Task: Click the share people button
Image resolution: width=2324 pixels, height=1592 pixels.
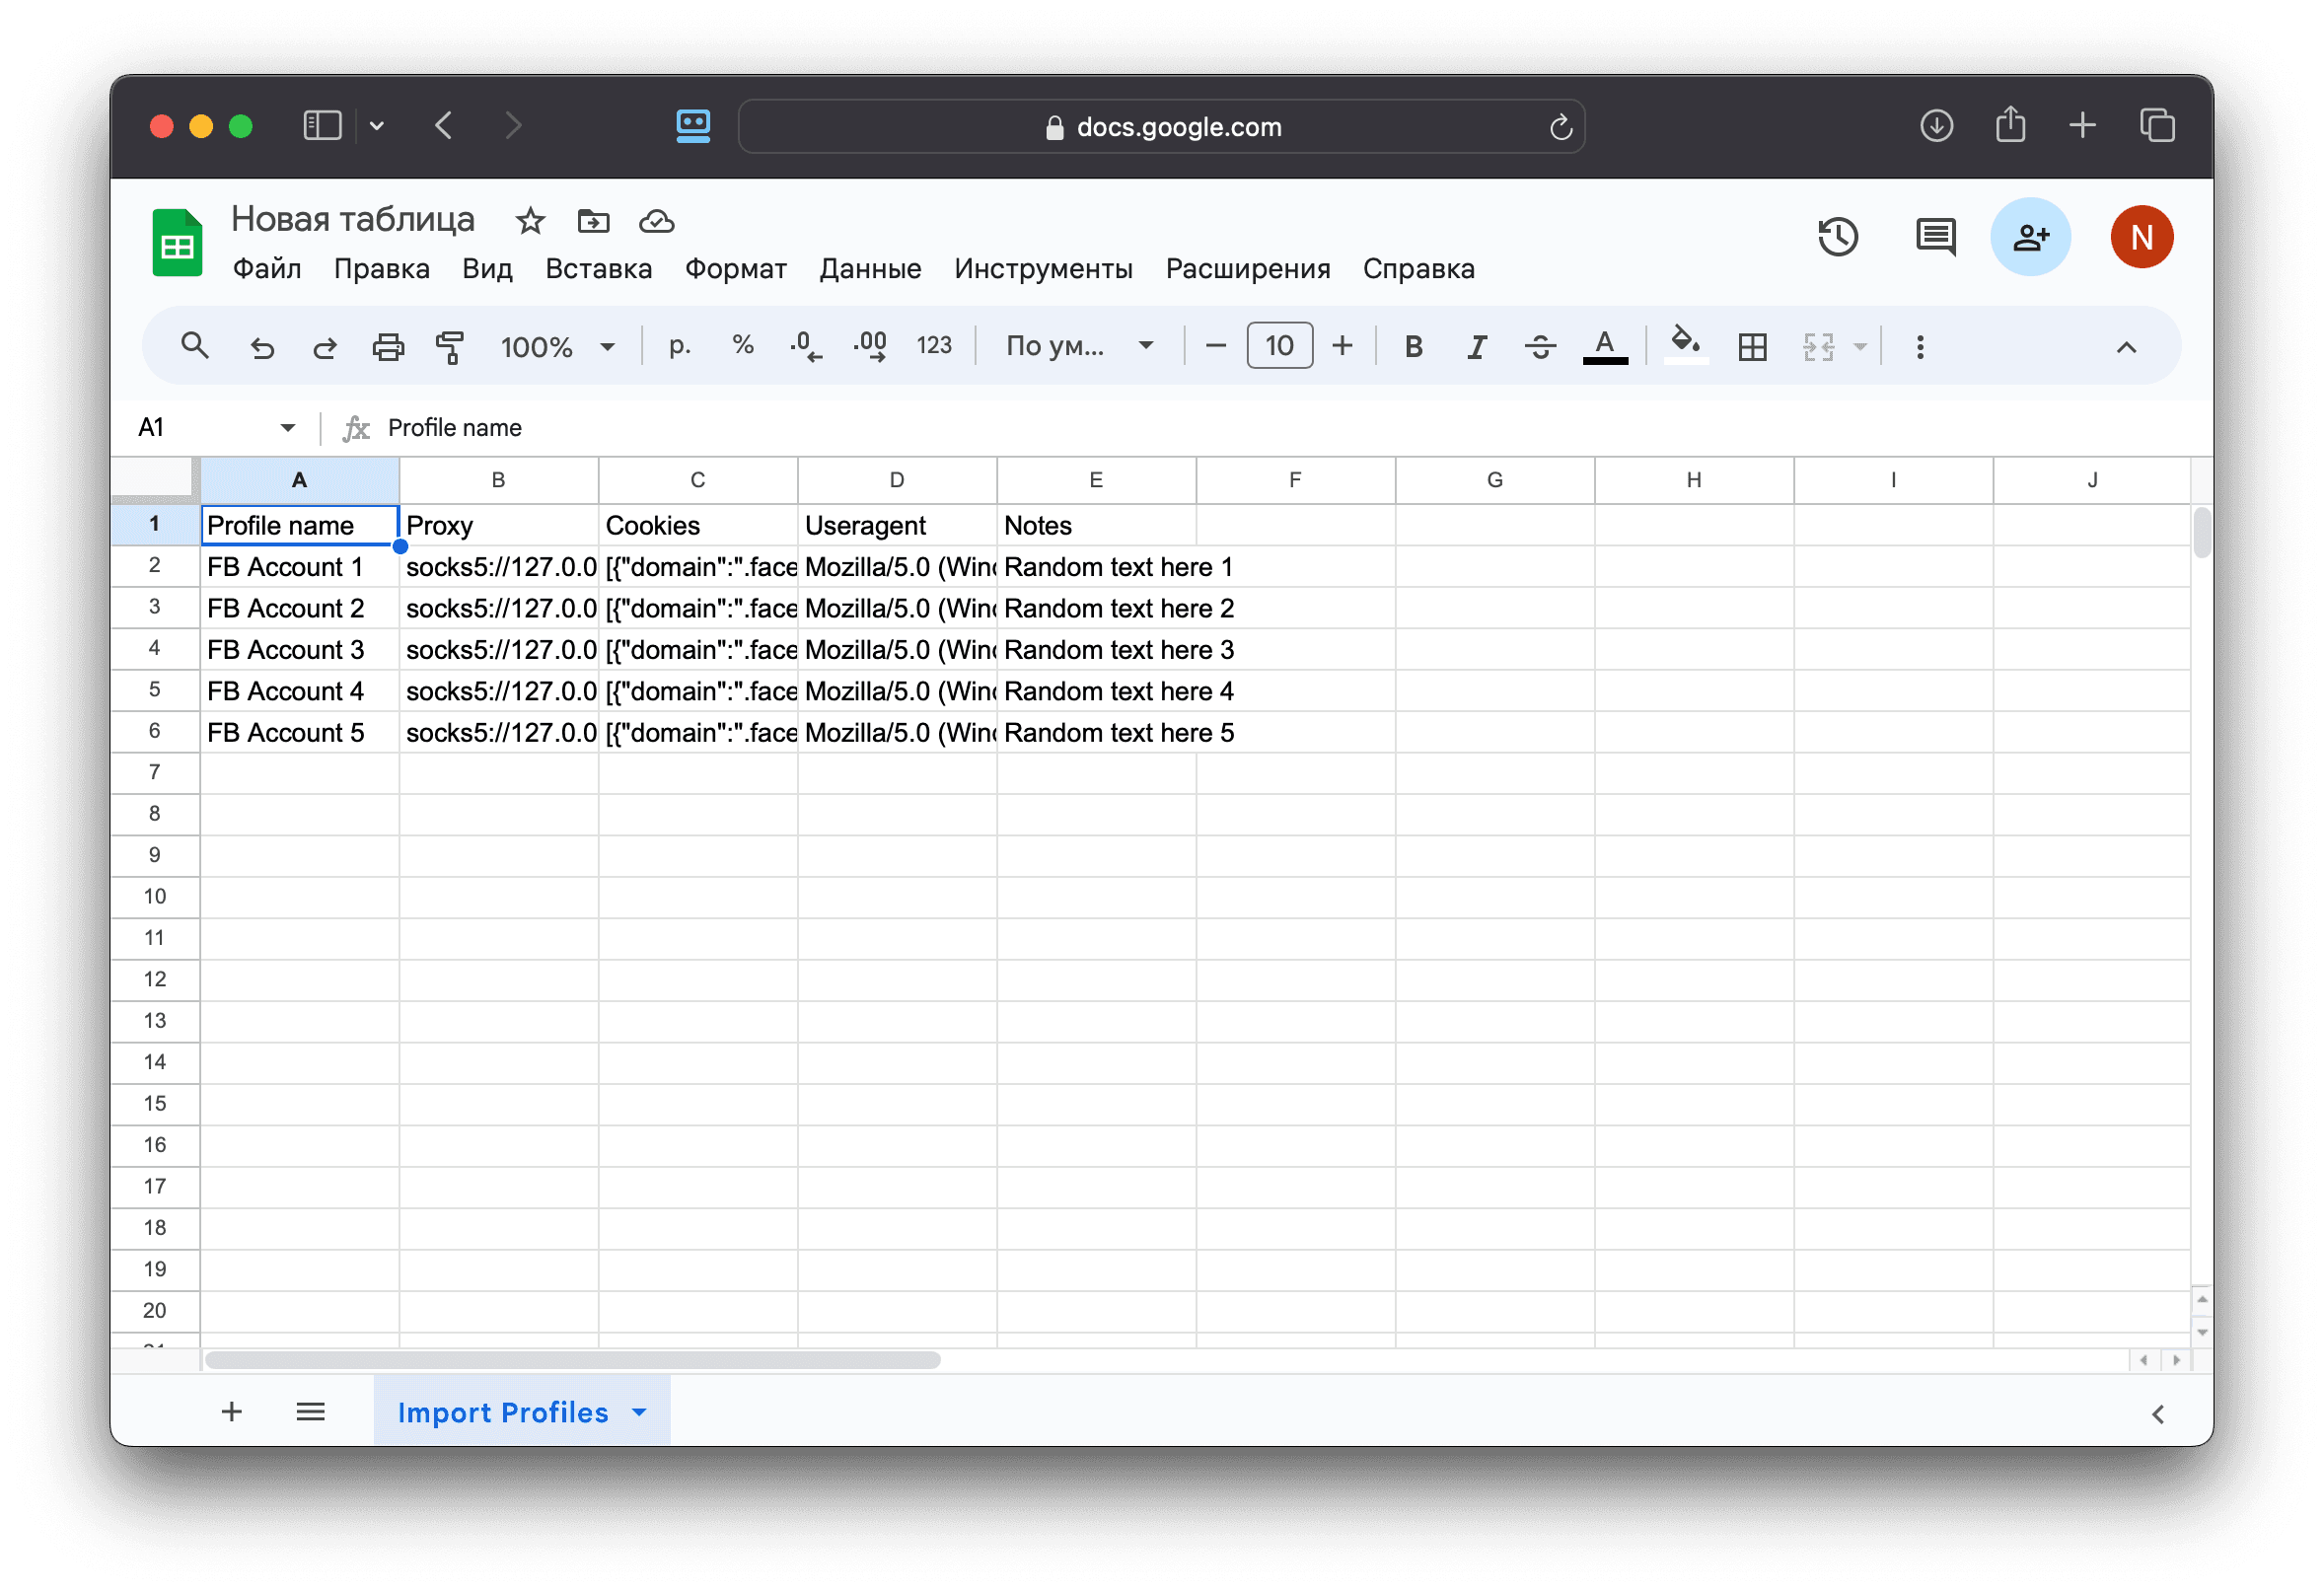Action: click(2030, 237)
